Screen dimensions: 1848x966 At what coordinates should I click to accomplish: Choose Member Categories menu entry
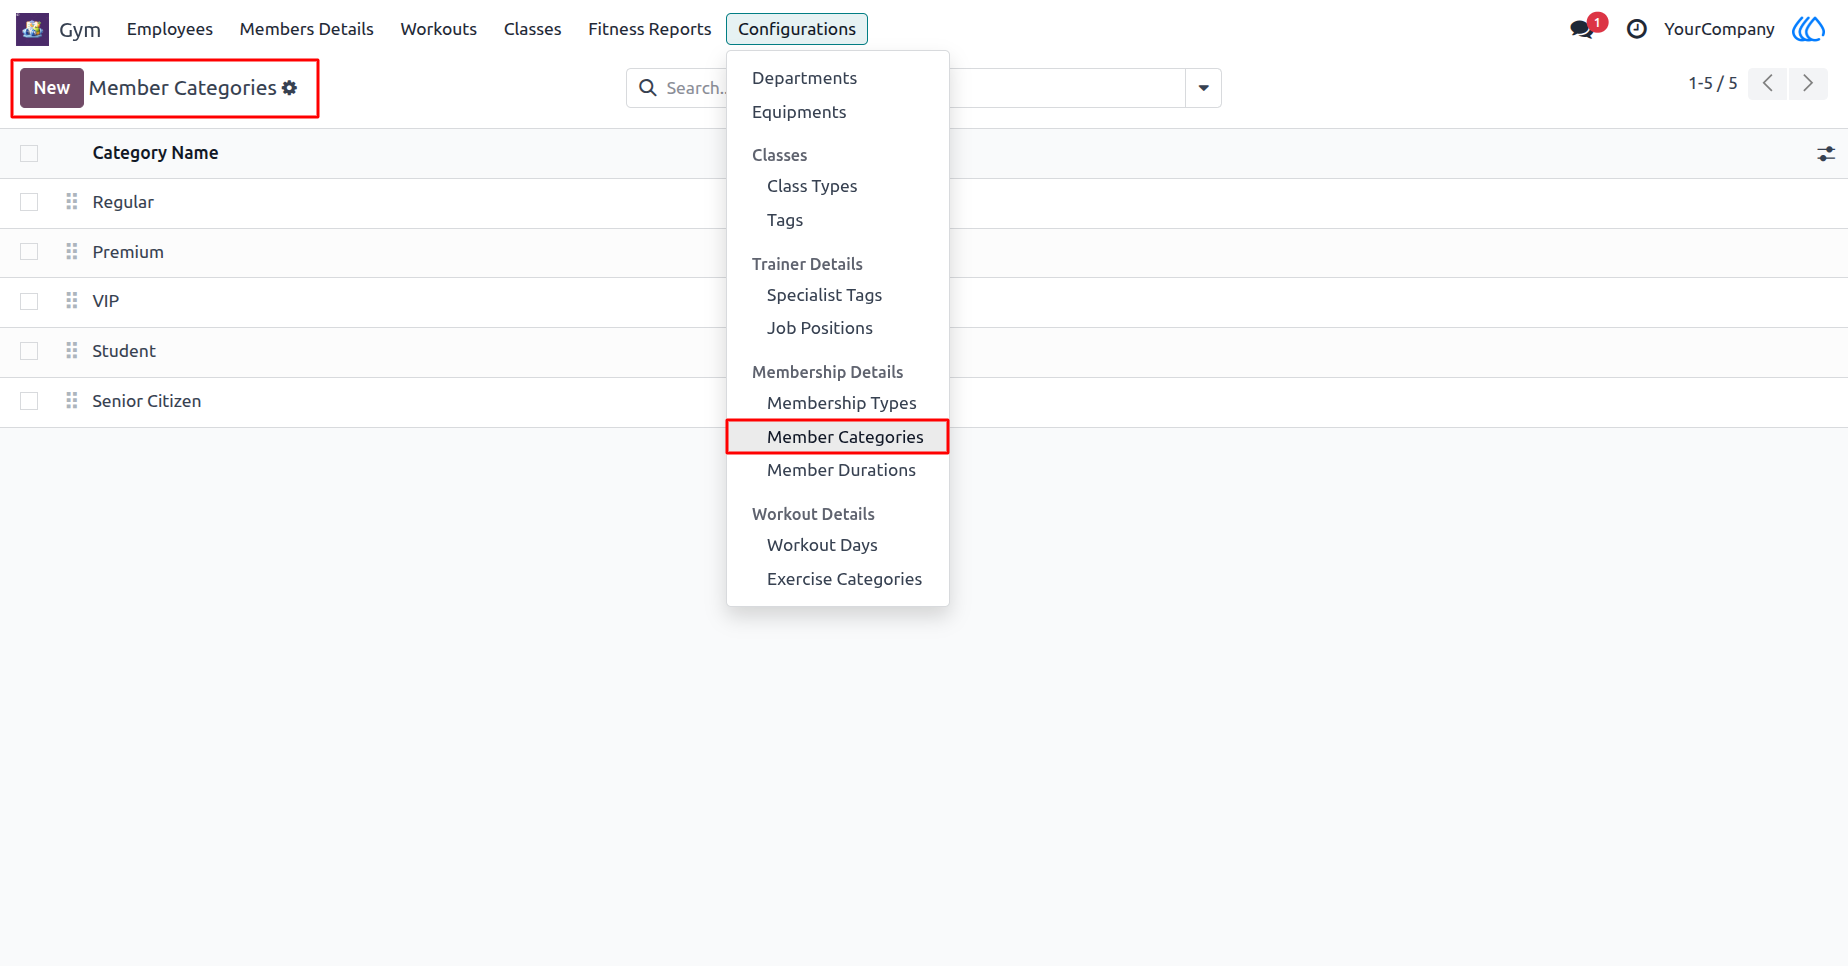[x=838, y=437]
